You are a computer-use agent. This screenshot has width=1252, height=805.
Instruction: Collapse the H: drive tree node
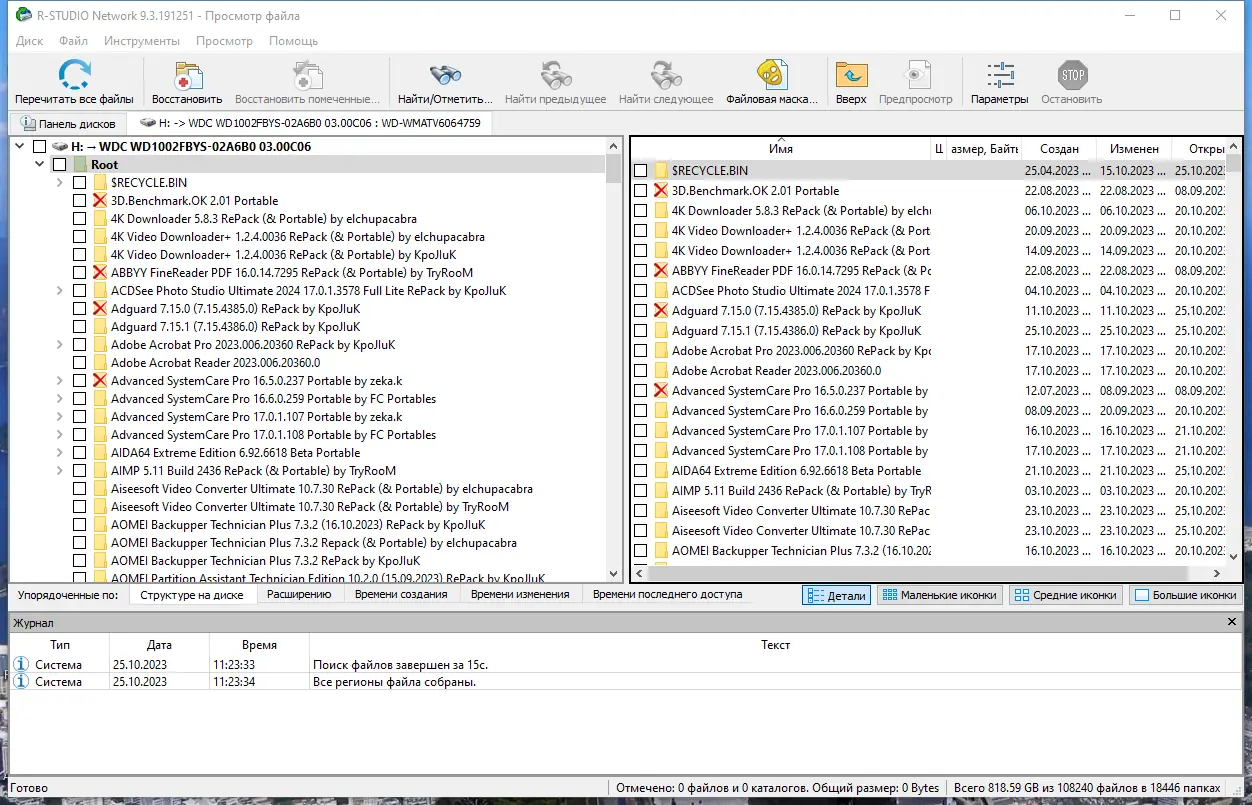point(19,147)
